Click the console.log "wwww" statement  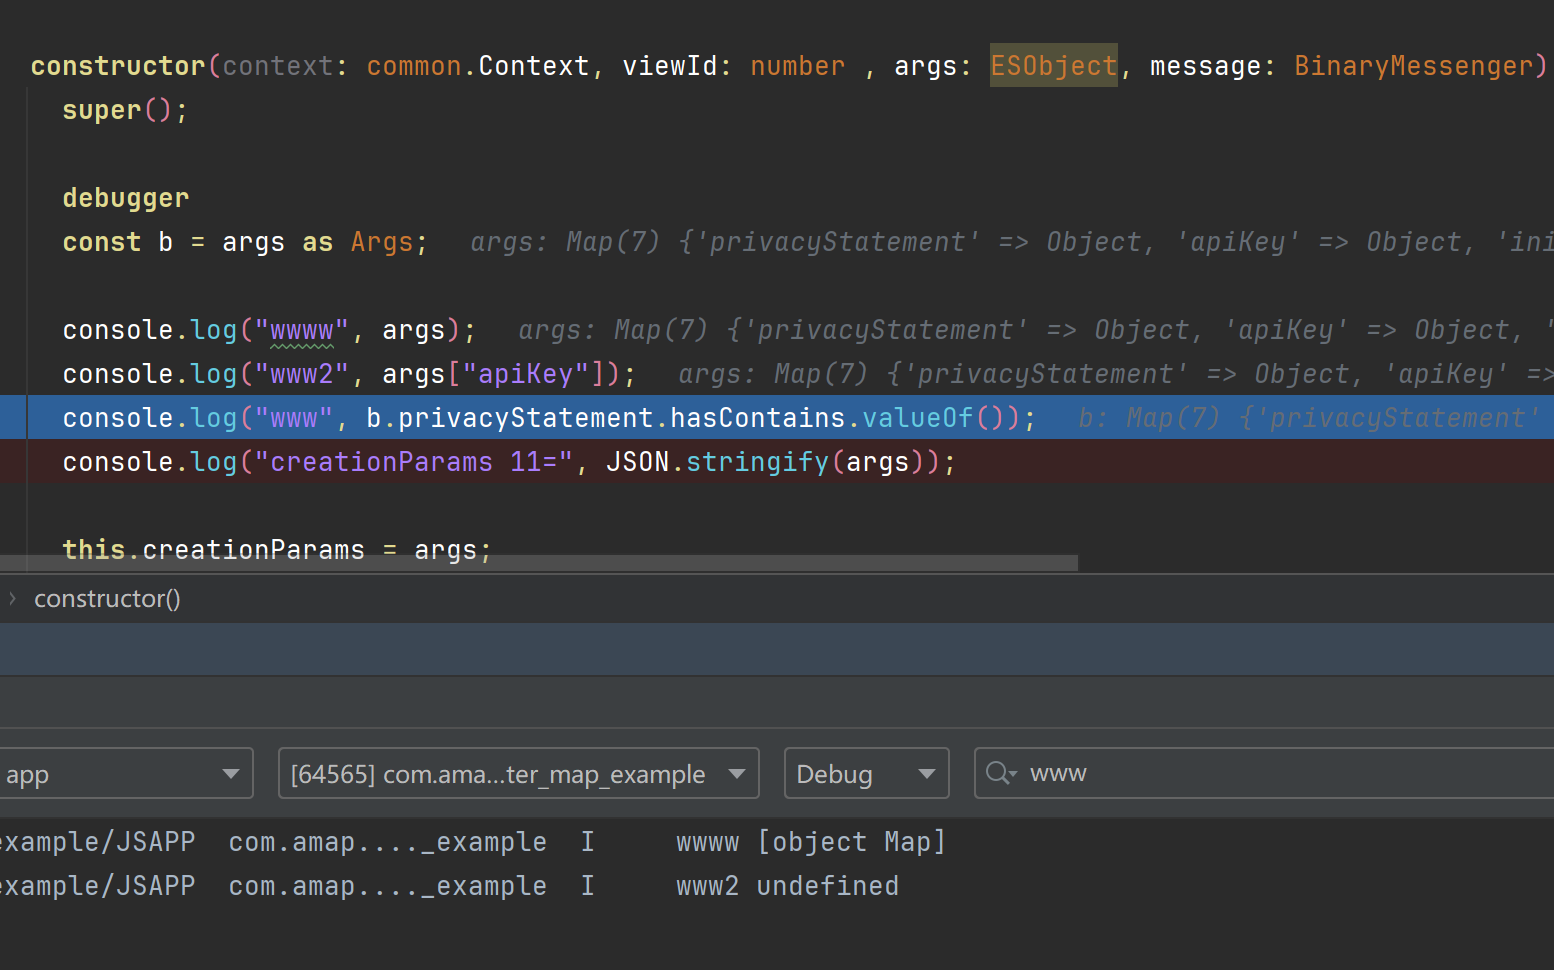tap(269, 330)
